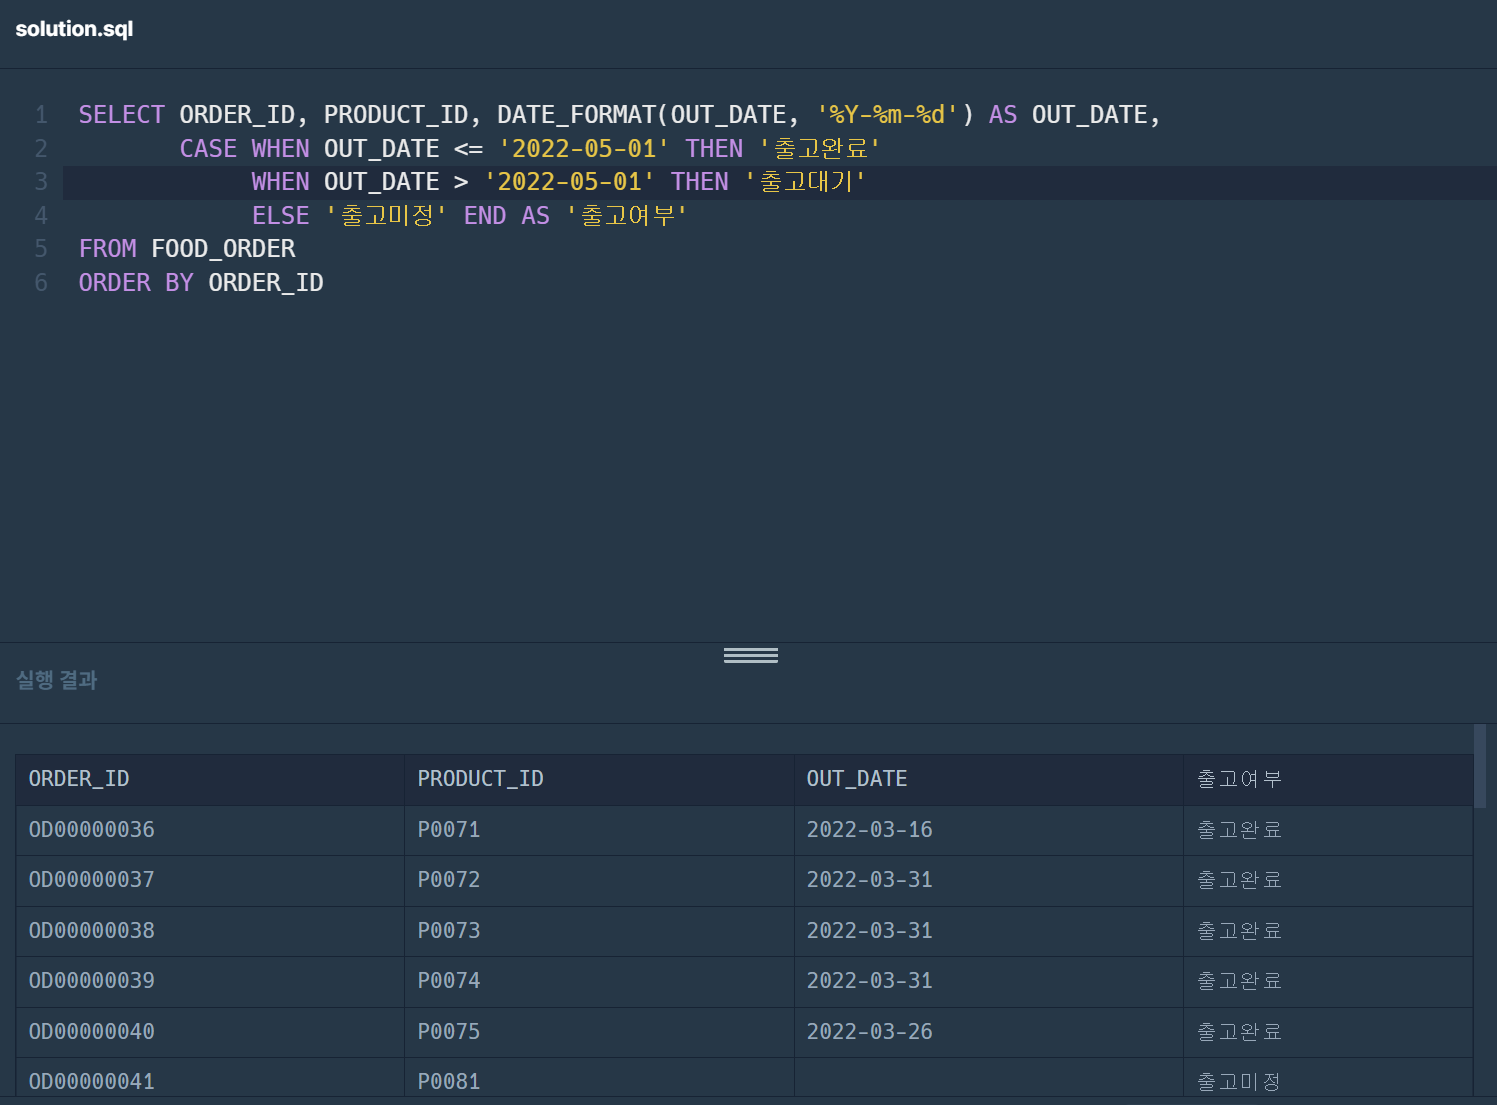1497x1105 pixels.
Task: Click the 출고미정 cell in last row
Action: pos(1238,1081)
